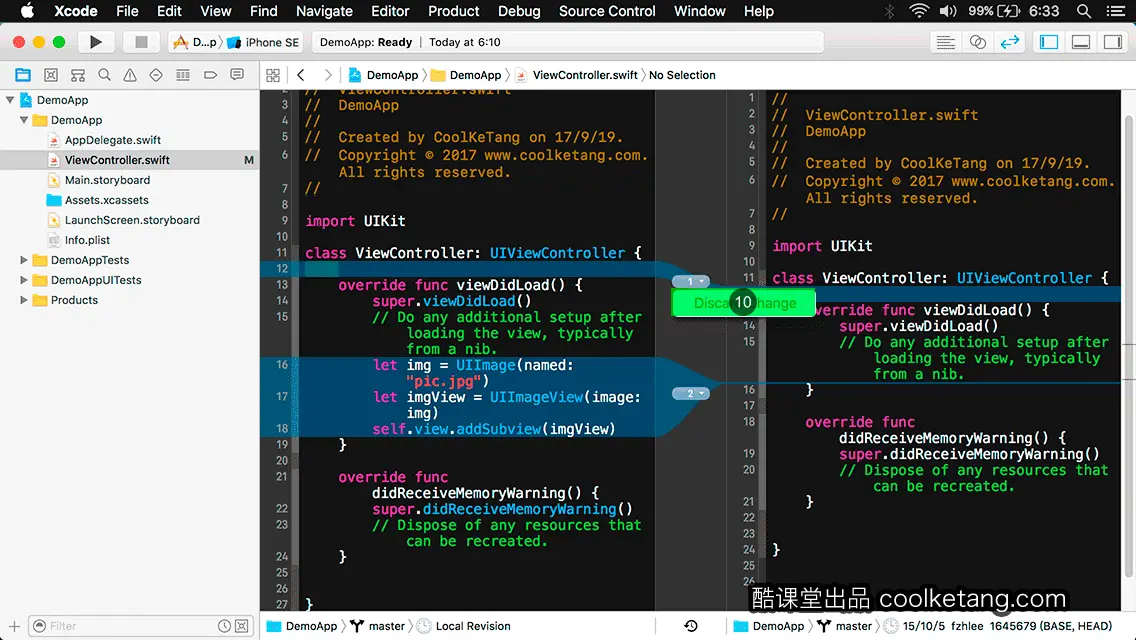Open the Debug navigator

tap(183, 75)
